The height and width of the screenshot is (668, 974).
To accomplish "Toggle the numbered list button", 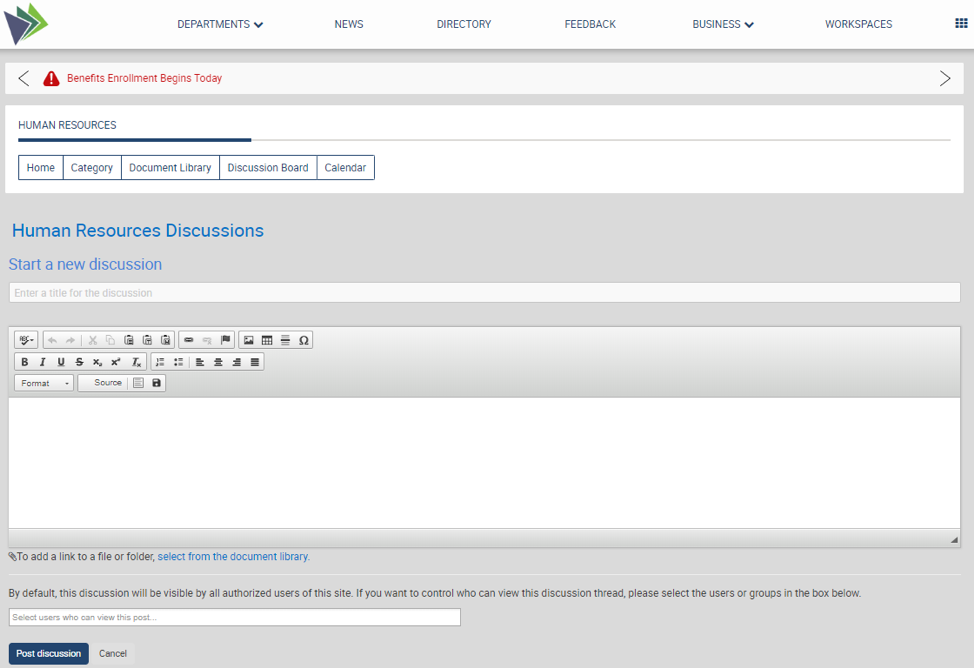I will (160, 362).
